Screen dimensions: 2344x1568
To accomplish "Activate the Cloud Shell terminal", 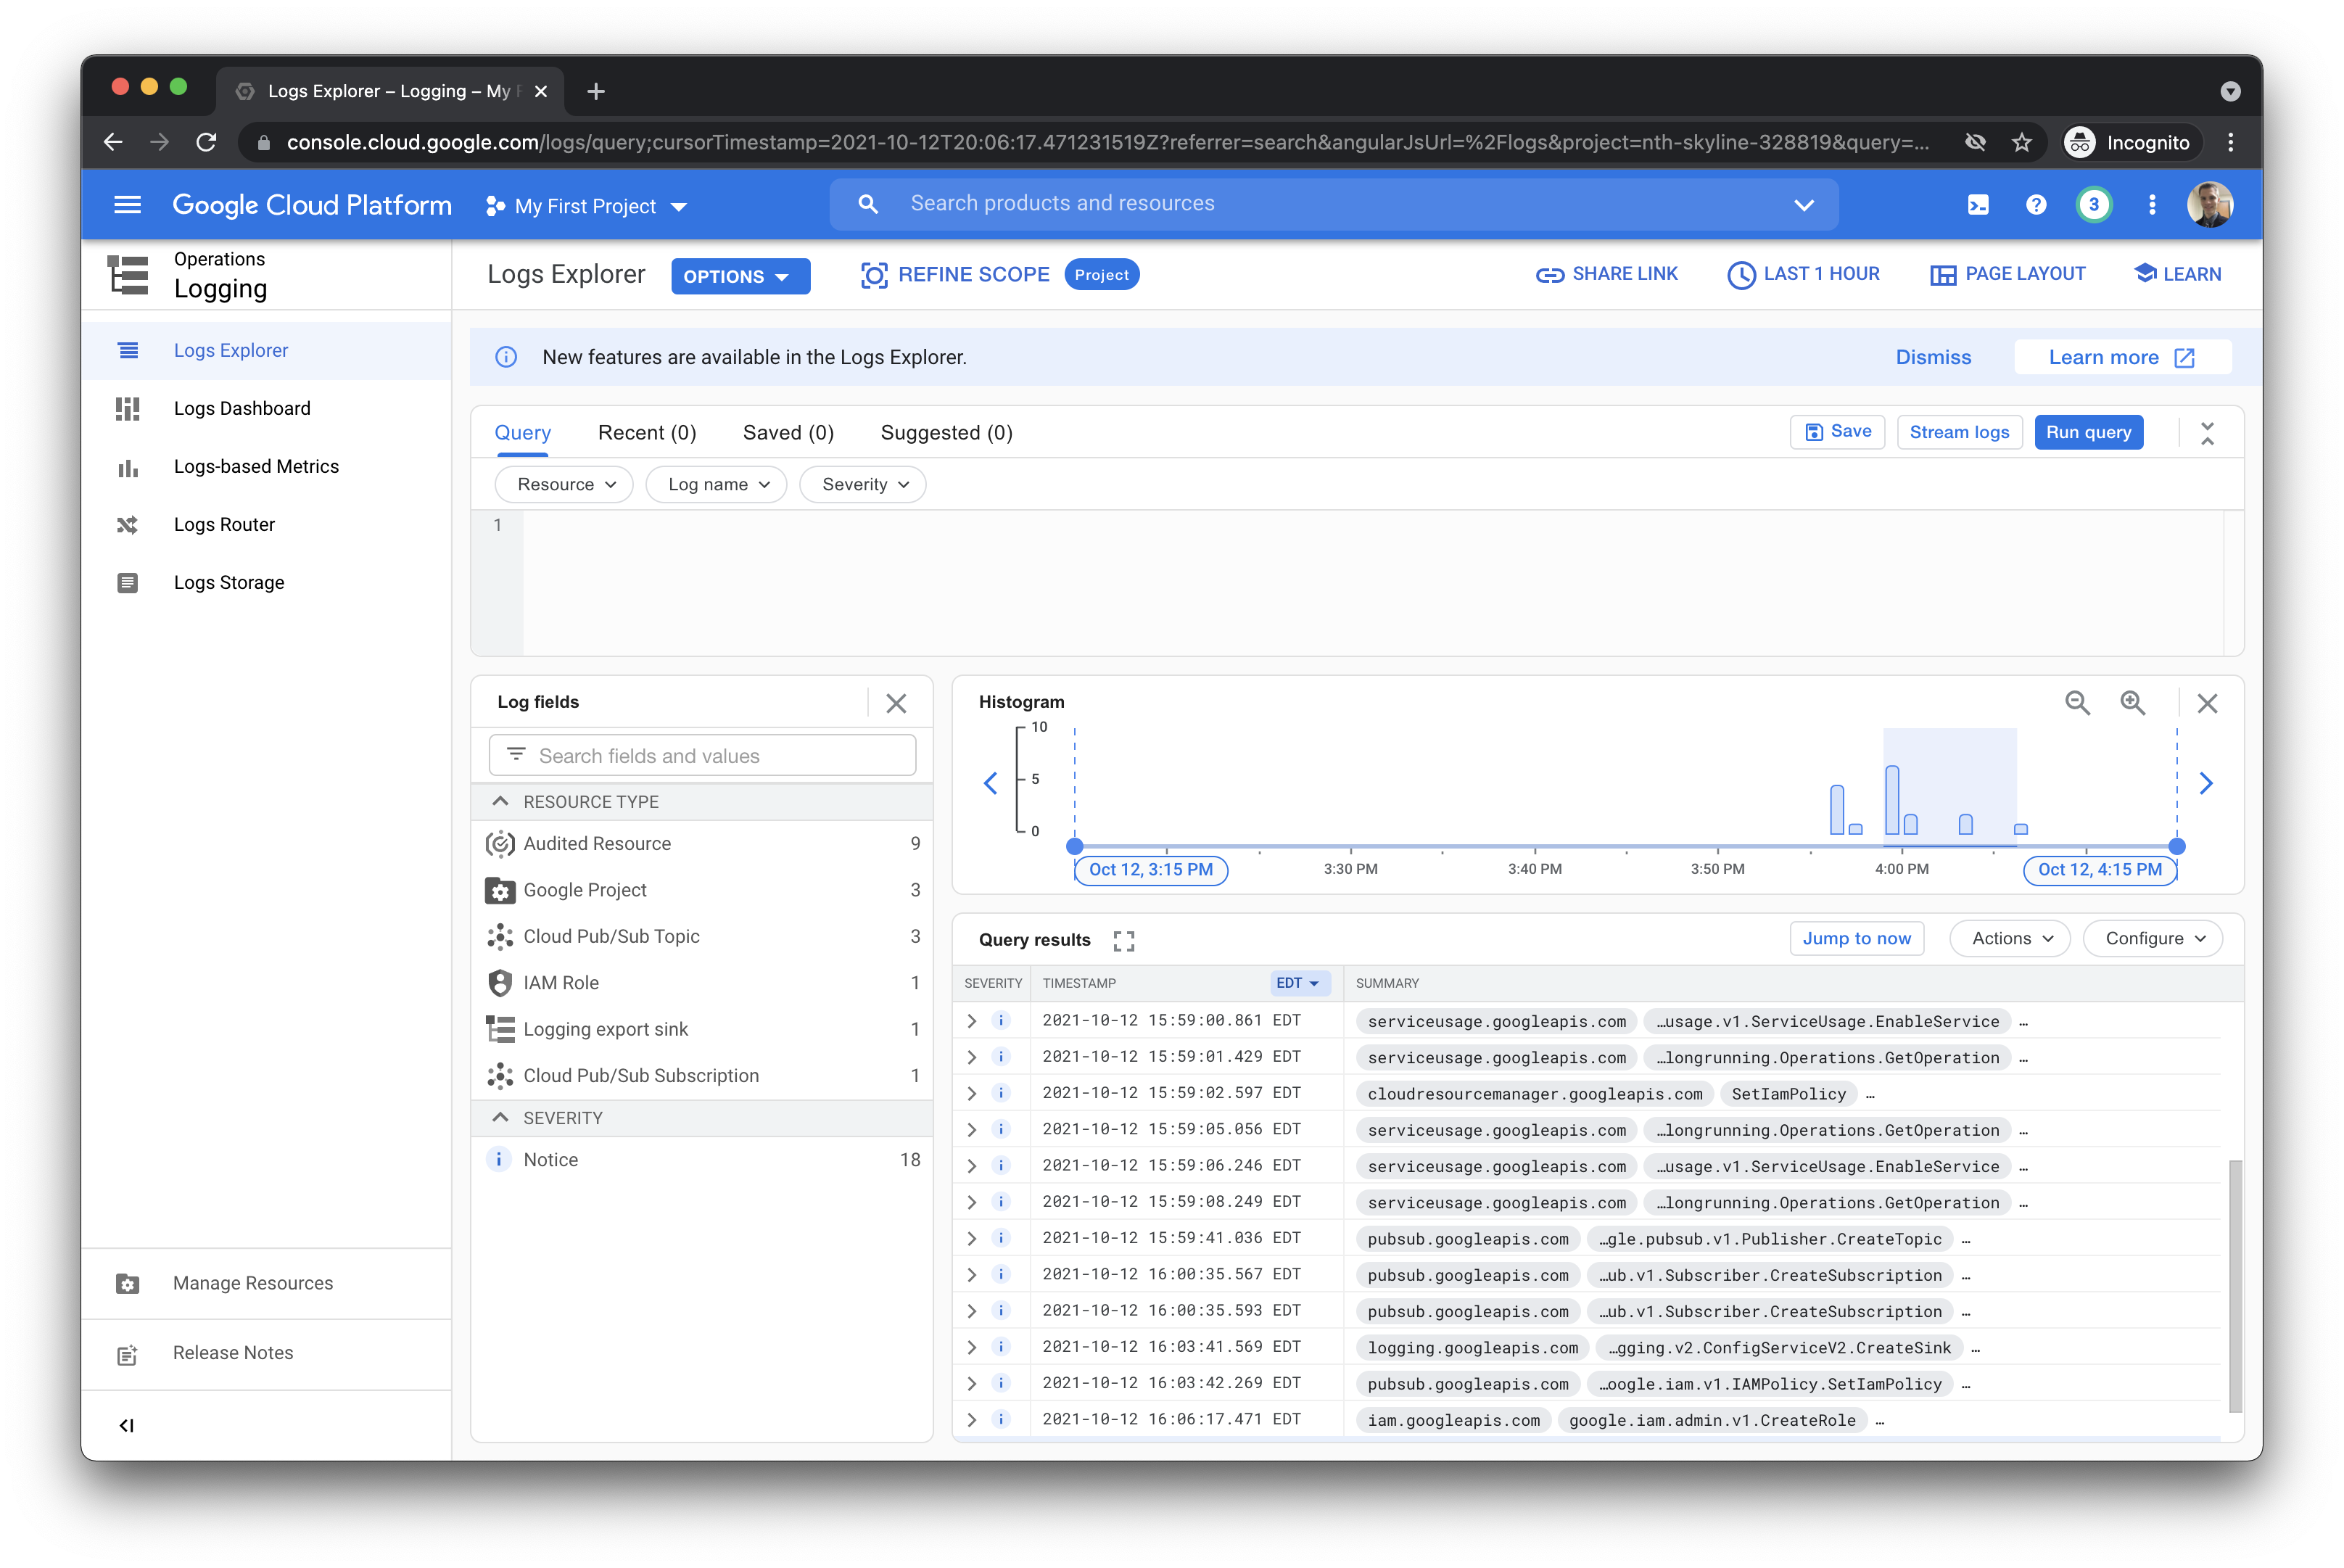I will pos(1979,204).
